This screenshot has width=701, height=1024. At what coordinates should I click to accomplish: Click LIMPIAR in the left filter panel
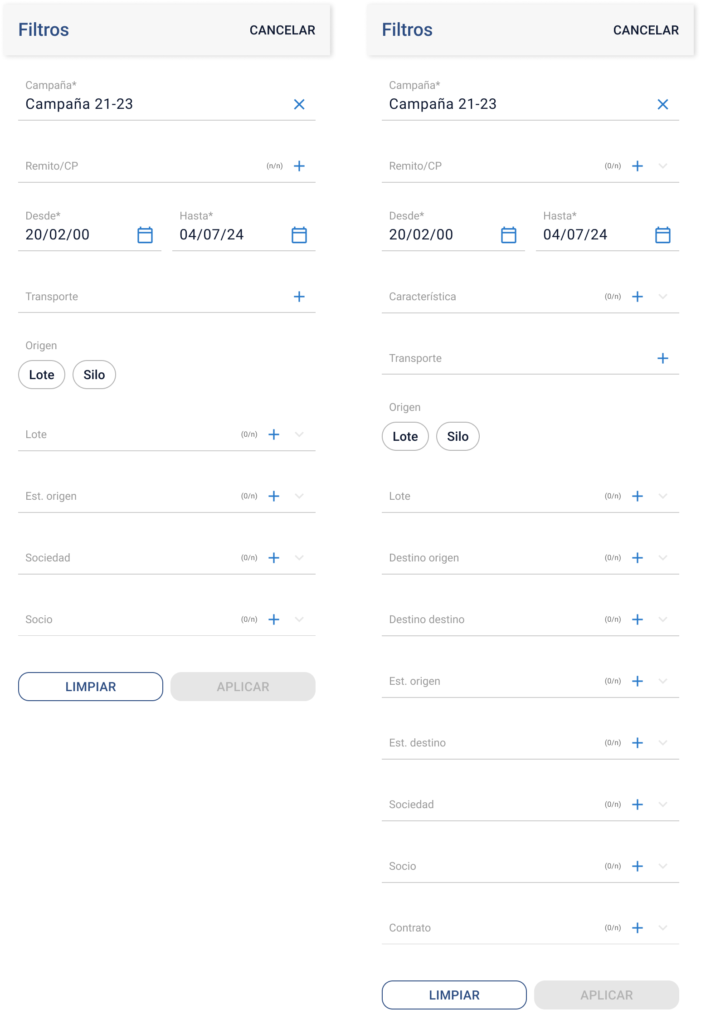[x=90, y=687]
